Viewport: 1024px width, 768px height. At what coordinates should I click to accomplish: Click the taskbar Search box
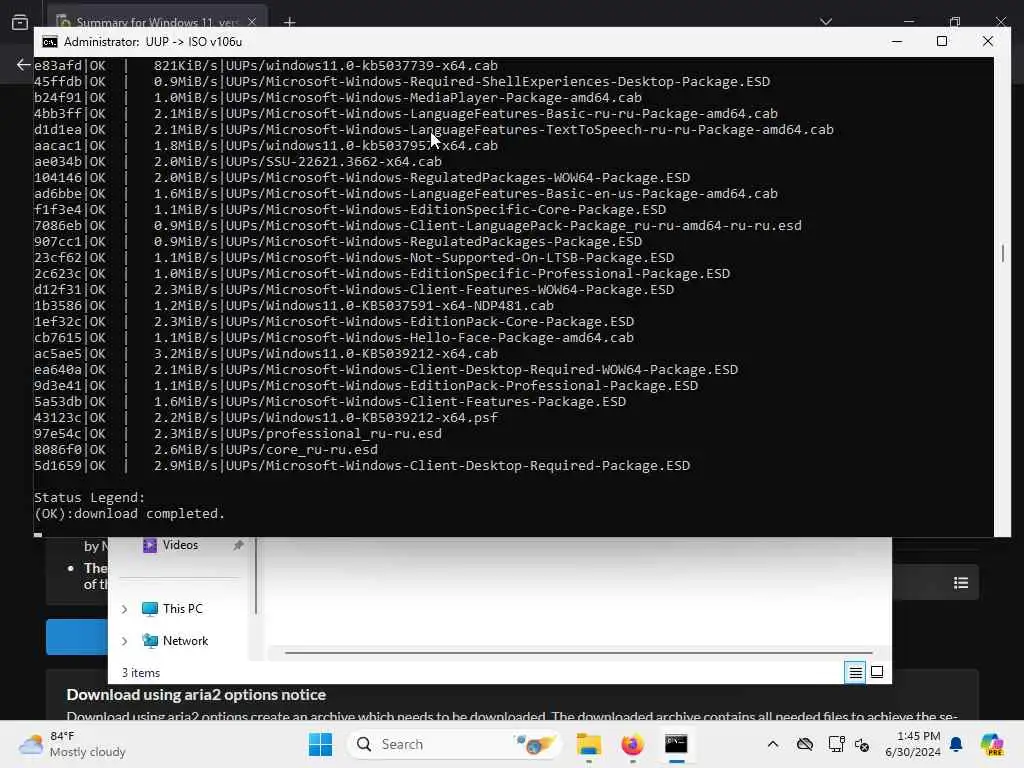point(455,744)
